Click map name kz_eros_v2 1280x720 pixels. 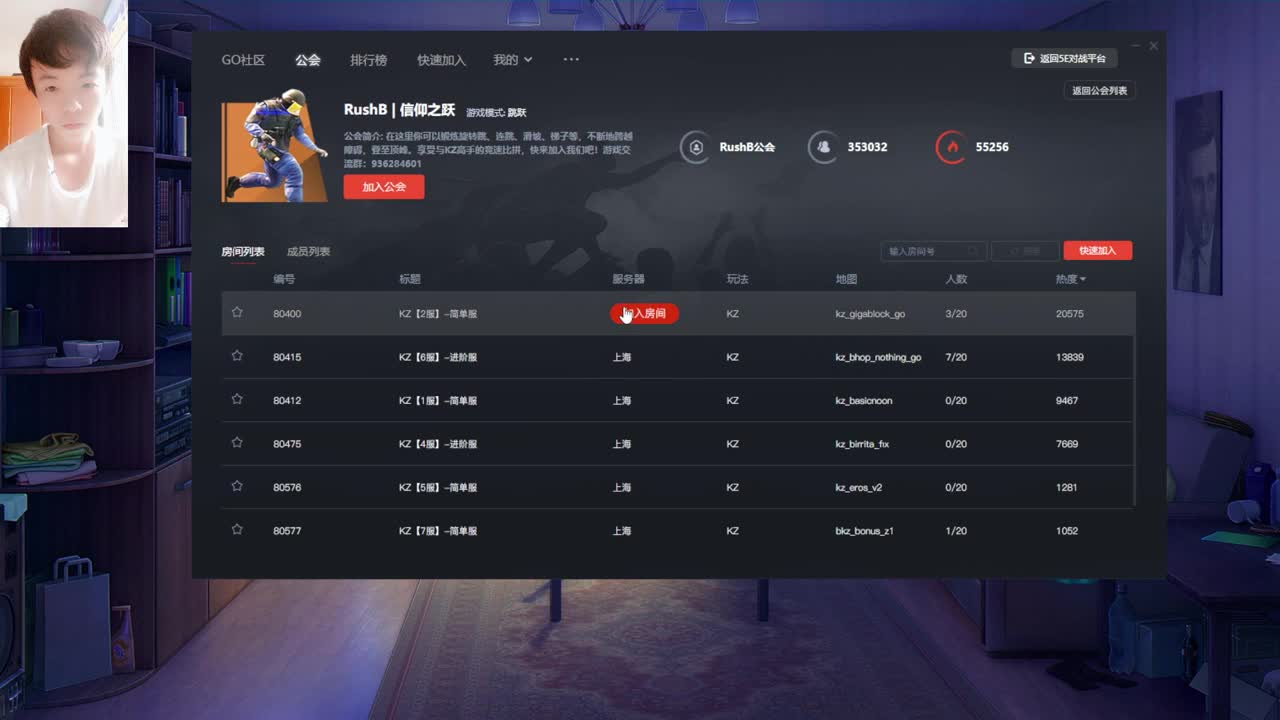point(859,488)
